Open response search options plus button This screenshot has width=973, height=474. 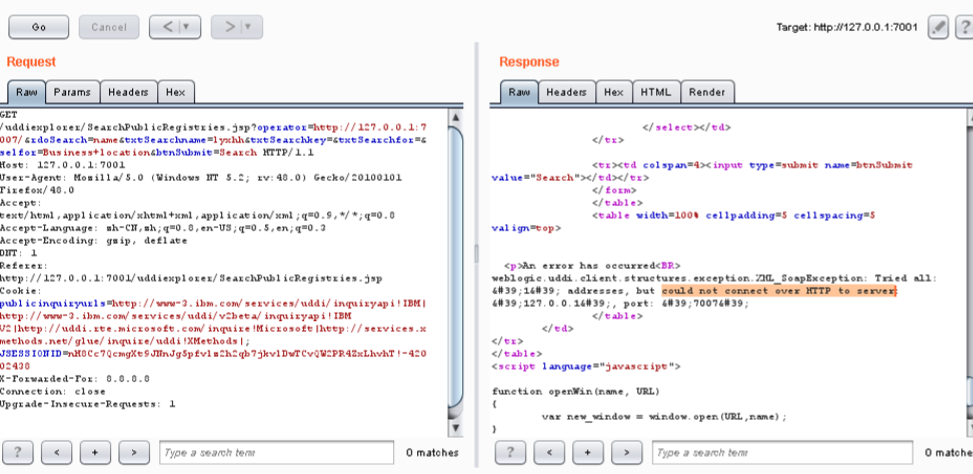587,452
